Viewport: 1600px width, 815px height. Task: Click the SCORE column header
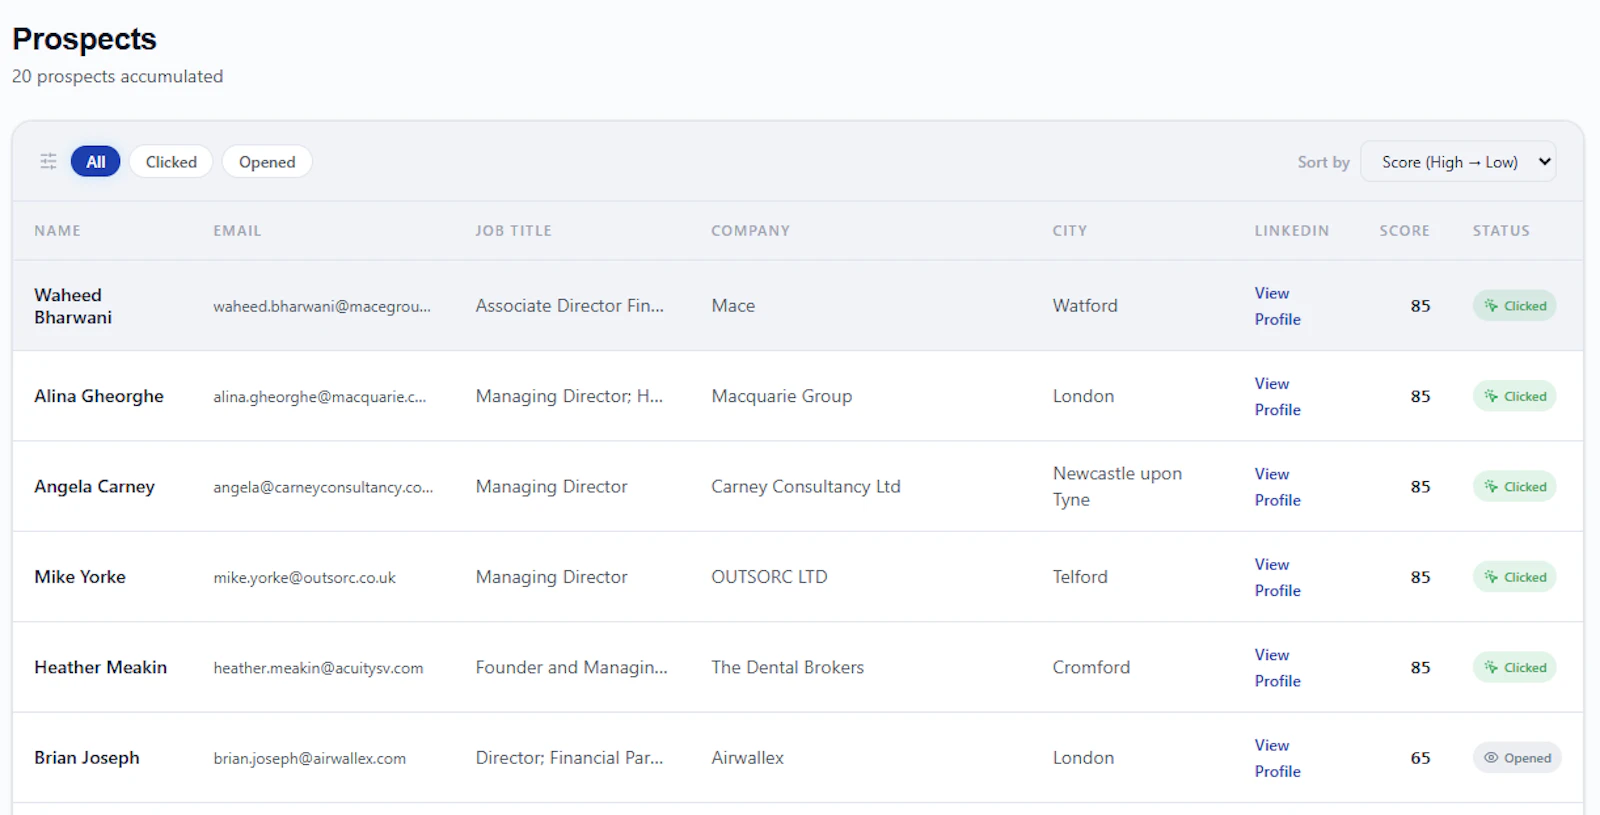[x=1404, y=230]
